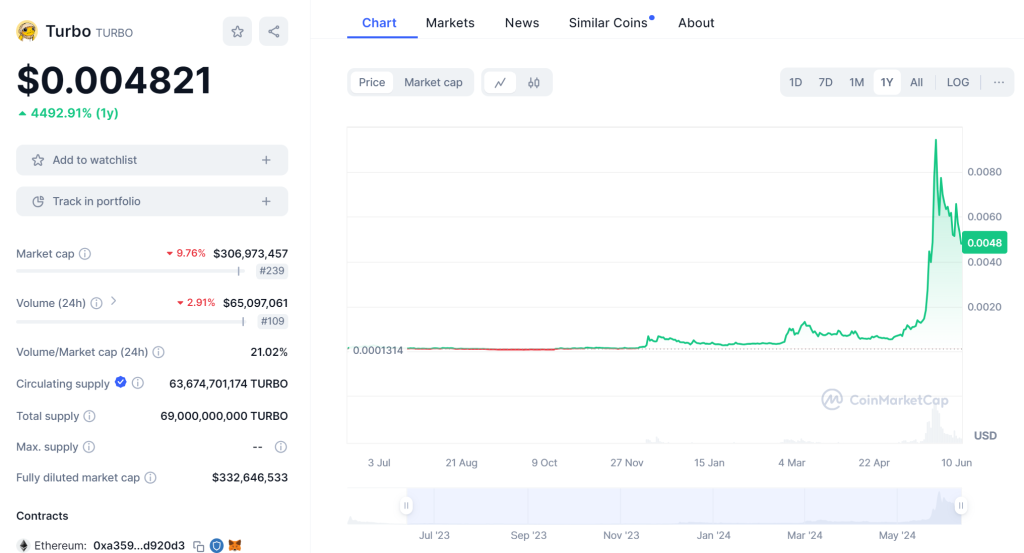Select the Market cap chart toggle
This screenshot has width=1024, height=553.
click(x=433, y=82)
